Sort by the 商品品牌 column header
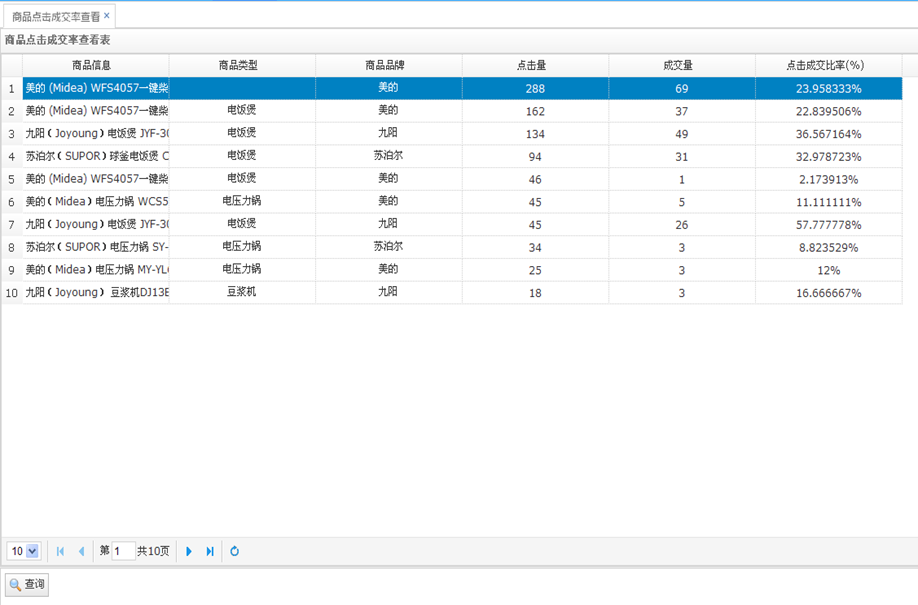The width and height of the screenshot is (918, 605). coord(389,65)
